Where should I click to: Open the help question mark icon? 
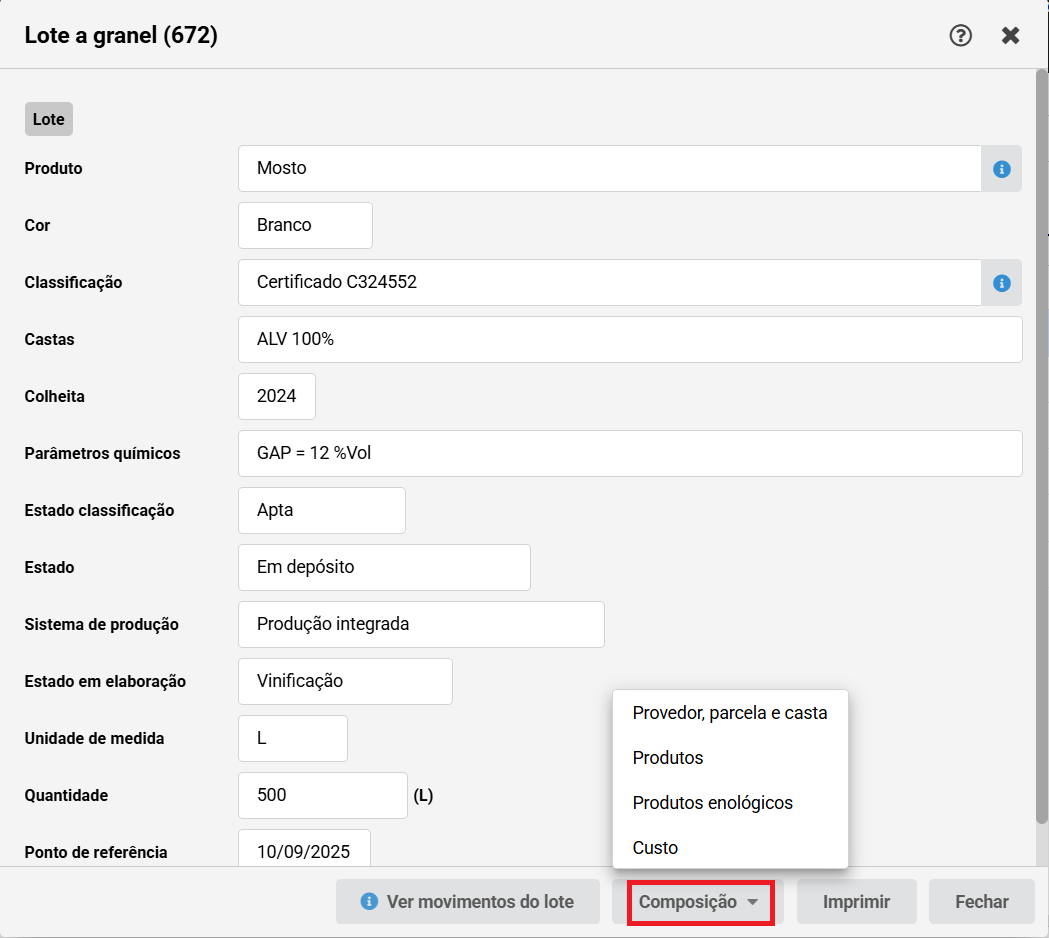(960, 35)
